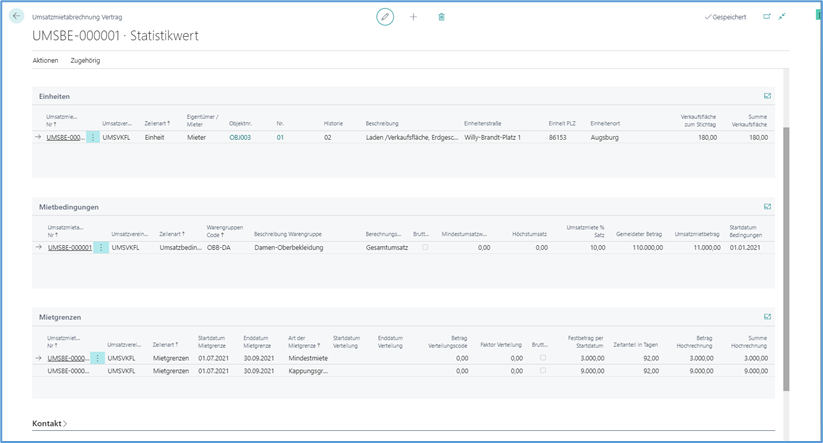Click the back arrow button
Image resolution: width=823 pixels, height=443 pixels.
(17, 17)
